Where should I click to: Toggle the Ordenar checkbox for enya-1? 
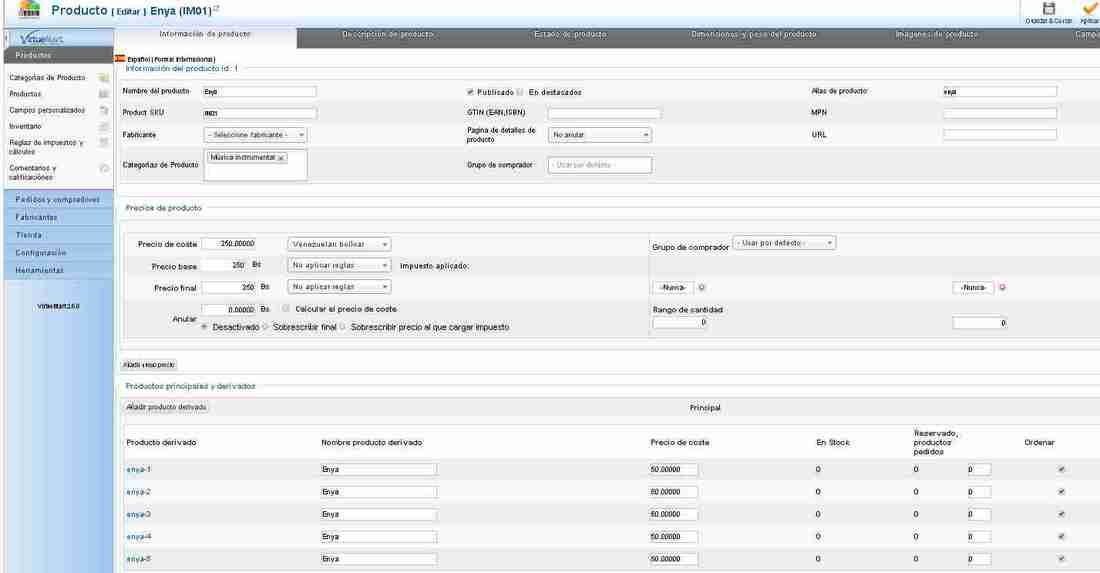pyautogui.click(x=1061, y=469)
